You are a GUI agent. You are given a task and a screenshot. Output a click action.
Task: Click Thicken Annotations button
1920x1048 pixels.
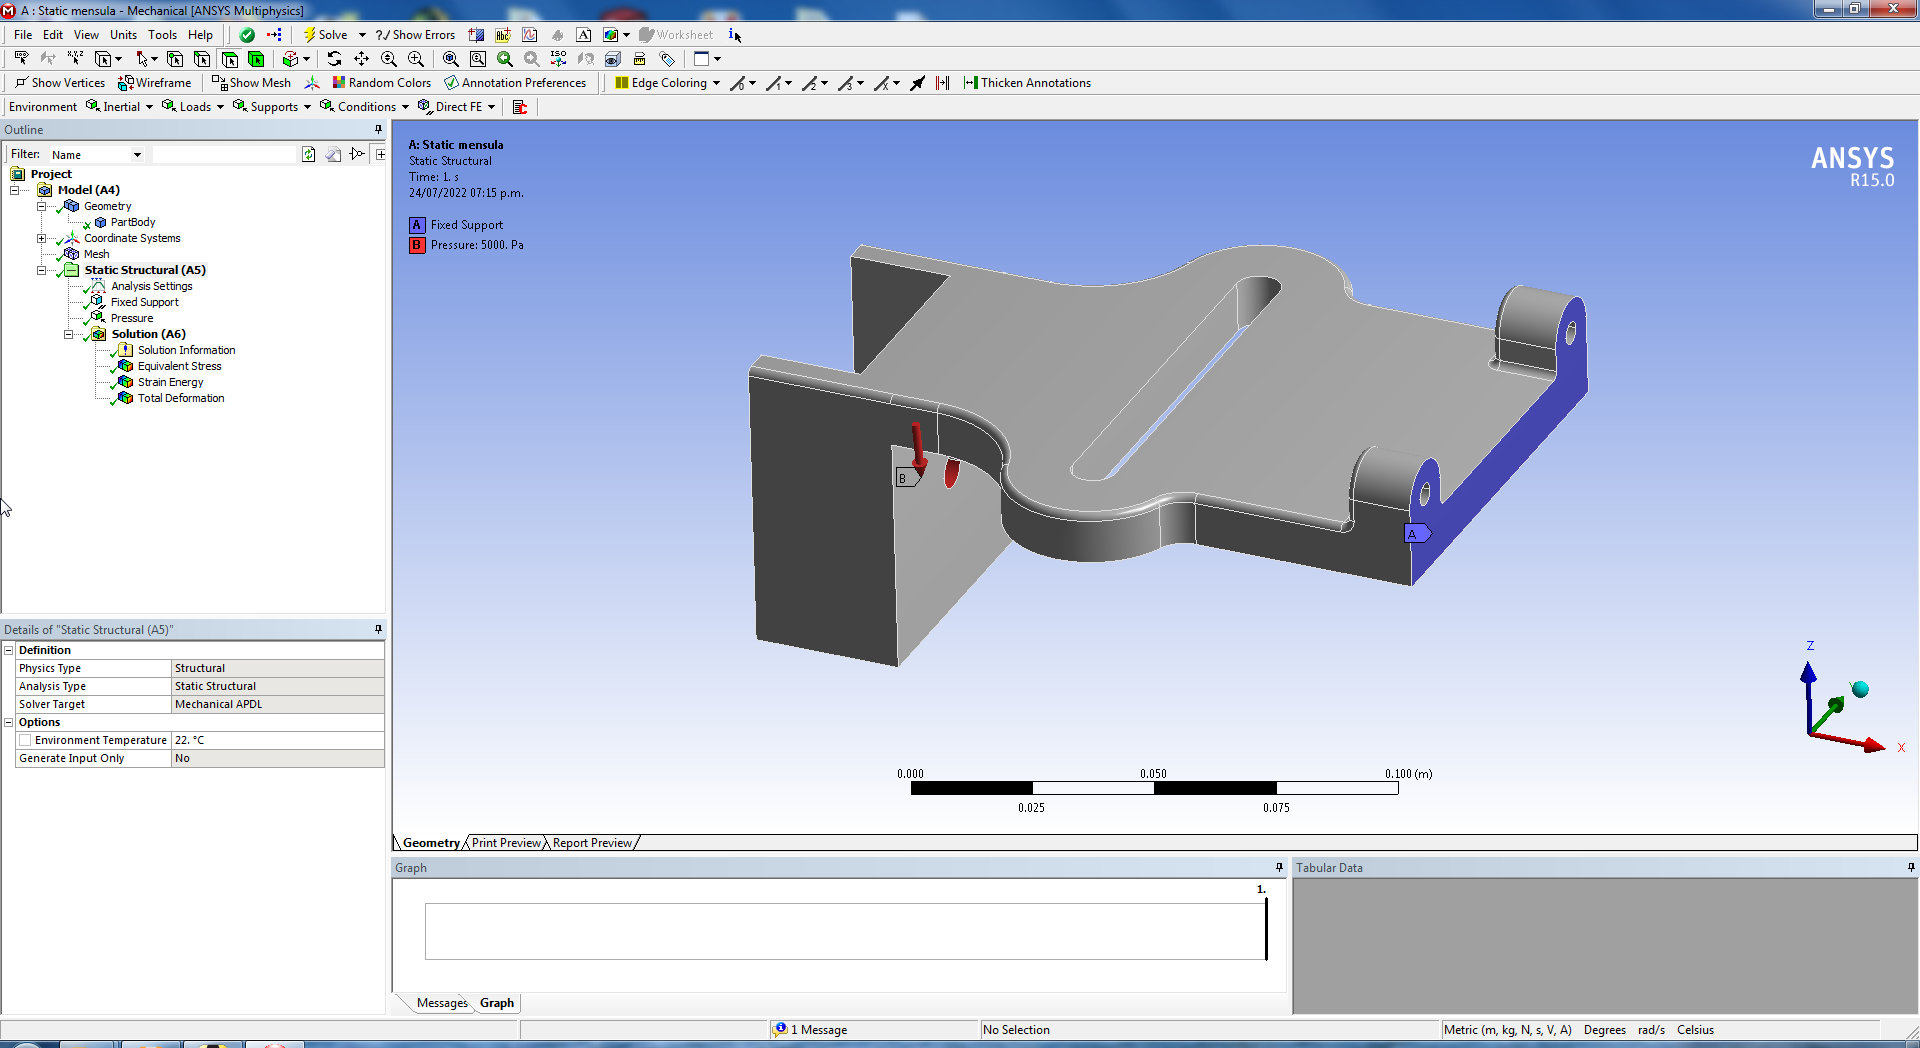pos(1027,83)
